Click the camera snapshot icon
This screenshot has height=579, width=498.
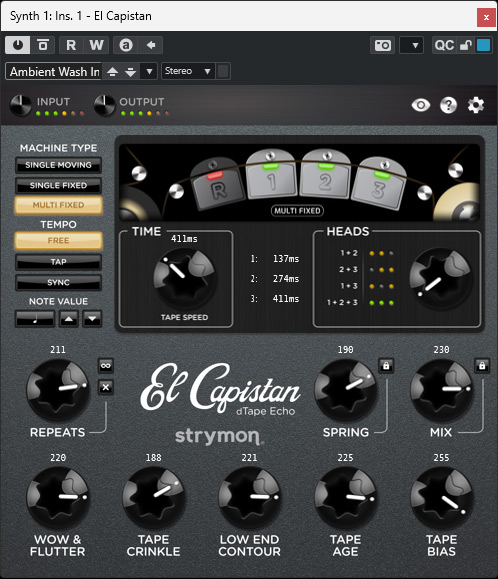pos(382,45)
